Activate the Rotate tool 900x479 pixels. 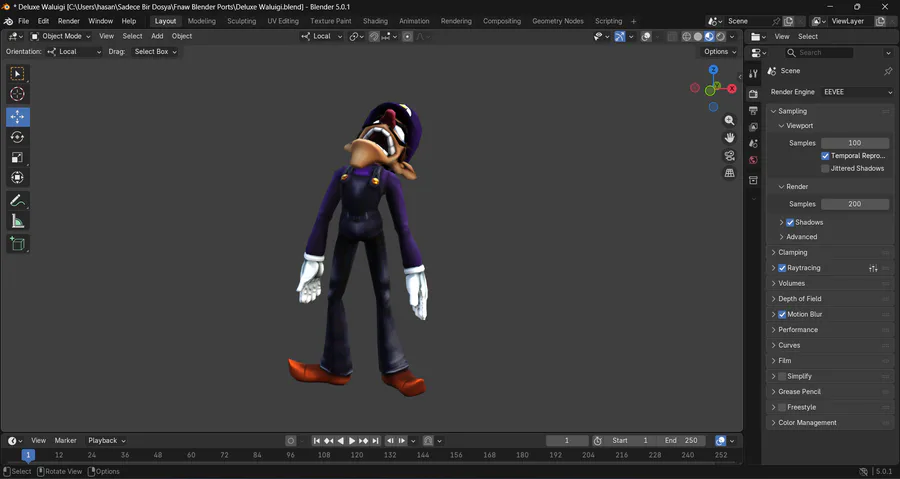17,137
